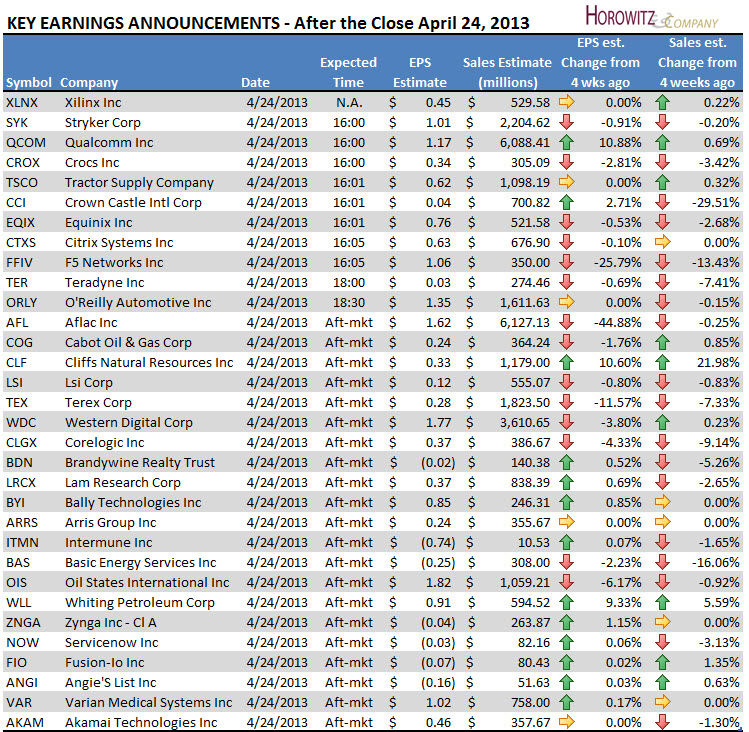Viewport: 749px width, 732px height.
Task: Click yellow sales arrow for Varian Medical Systems
Action: click(x=663, y=702)
